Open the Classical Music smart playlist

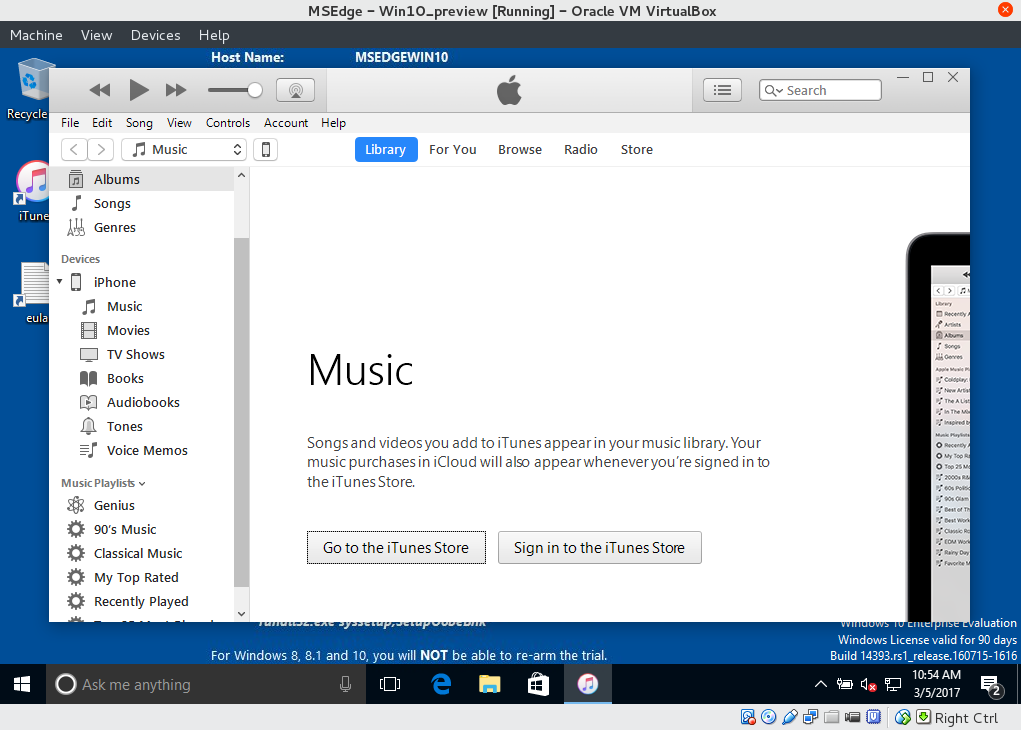coord(142,554)
